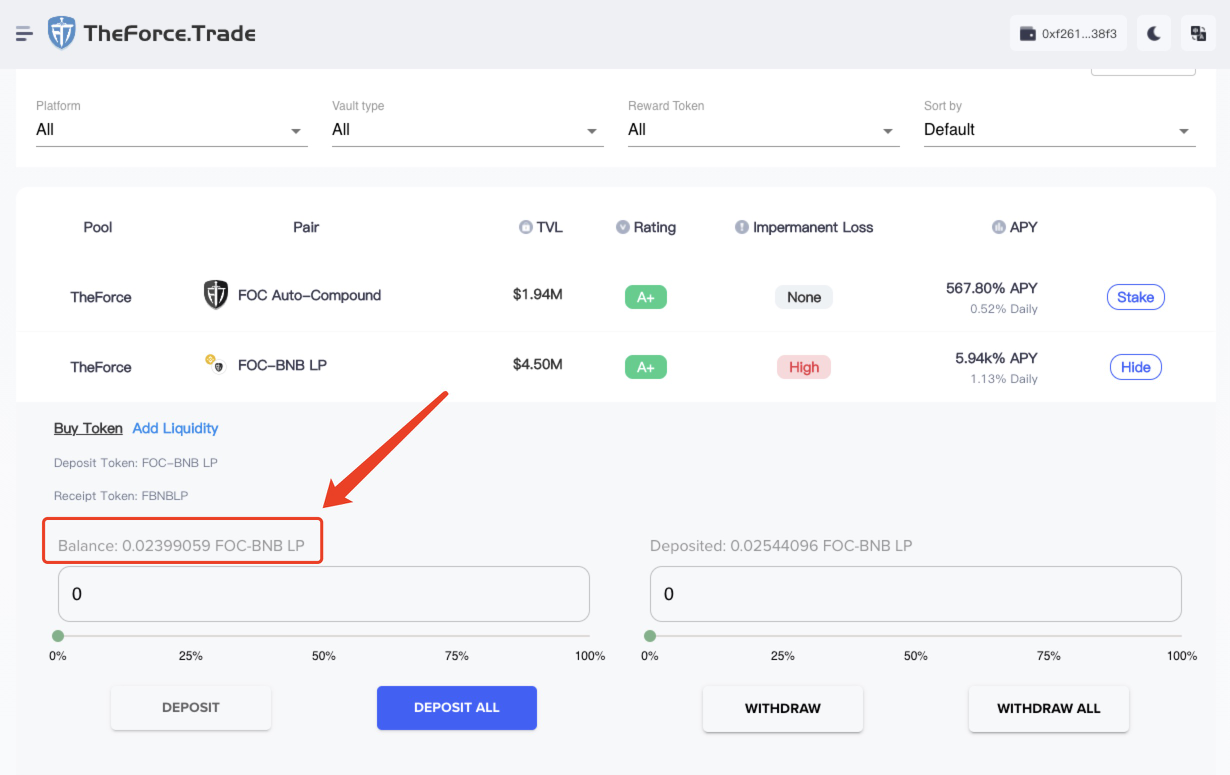Image resolution: width=1230 pixels, height=775 pixels.
Task: Hide the FOC-BNB LP details
Action: point(1135,367)
